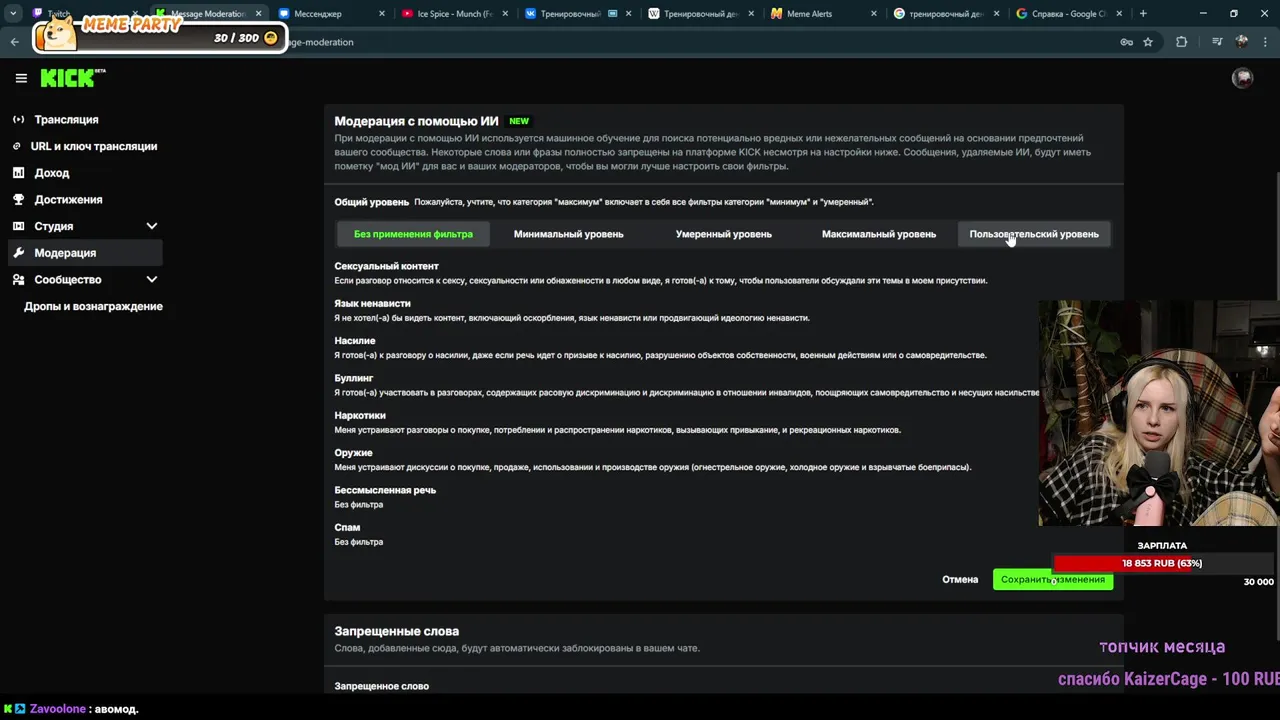The width and height of the screenshot is (1280, 720).
Task: Click the Студия sidebar icon
Action: click(18, 226)
